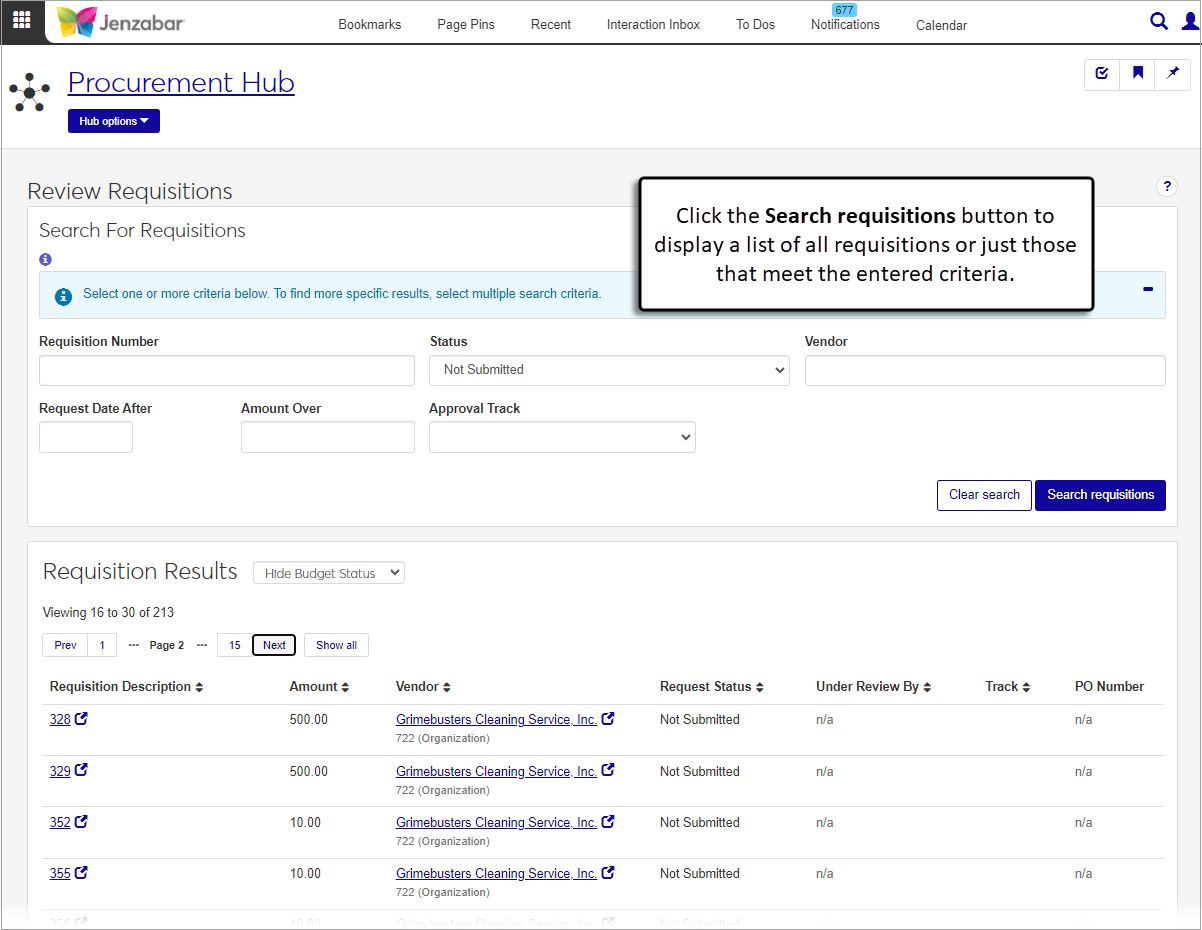Click the Requisition Number input field
The height and width of the screenshot is (930, 1202).
coord(226,370)
